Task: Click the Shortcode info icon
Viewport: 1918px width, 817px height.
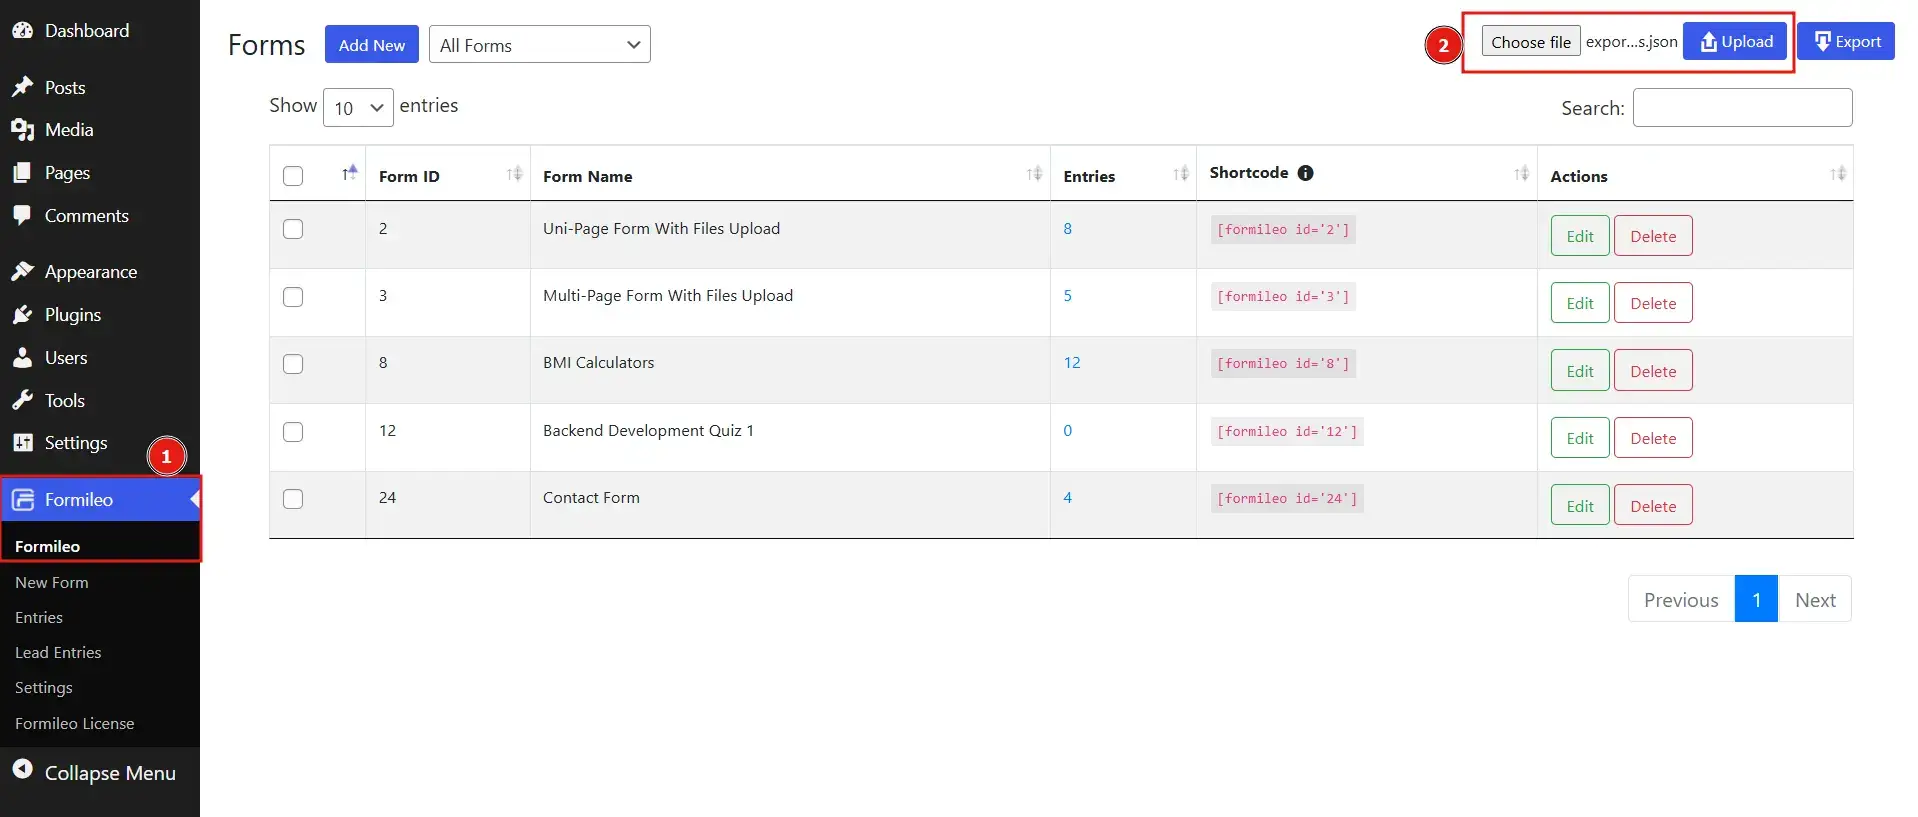Action: pyautogui.click(x=1305, y=173)
